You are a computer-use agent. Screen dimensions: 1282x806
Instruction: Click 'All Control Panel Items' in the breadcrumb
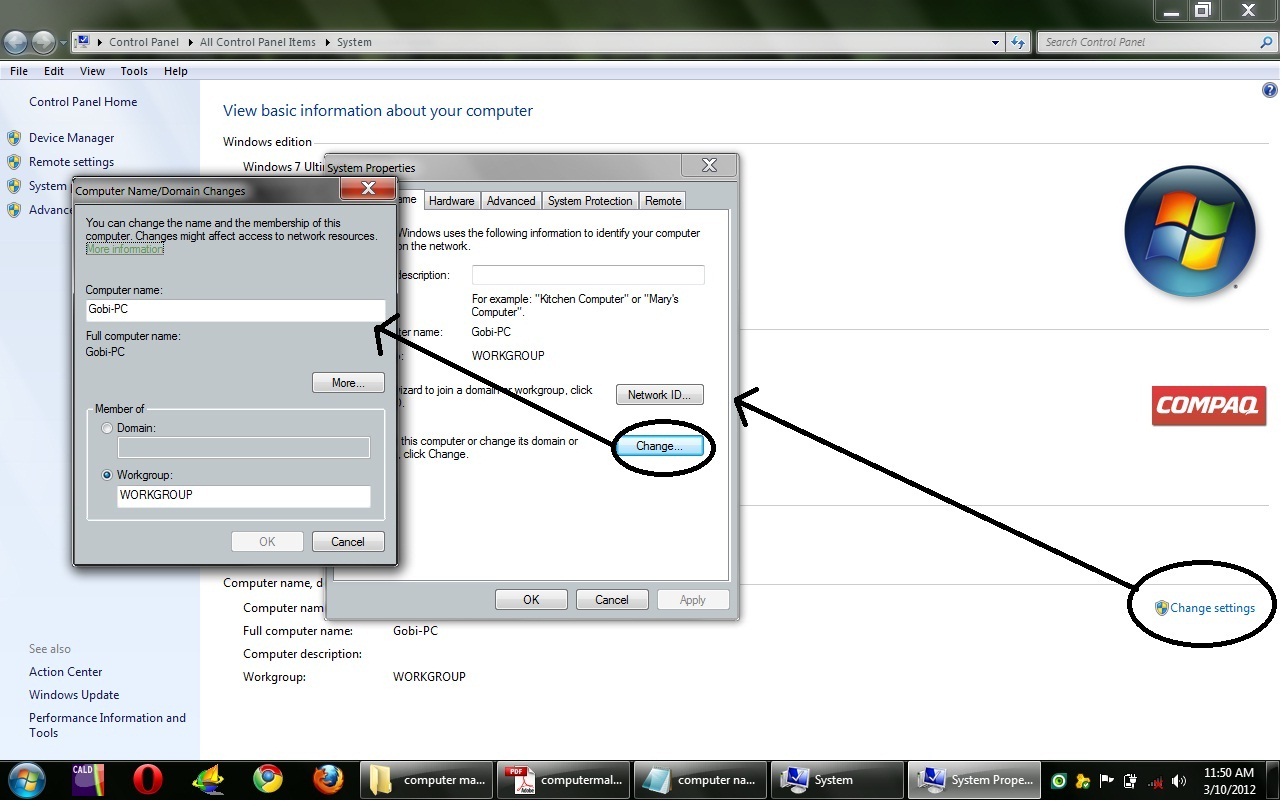258,42
